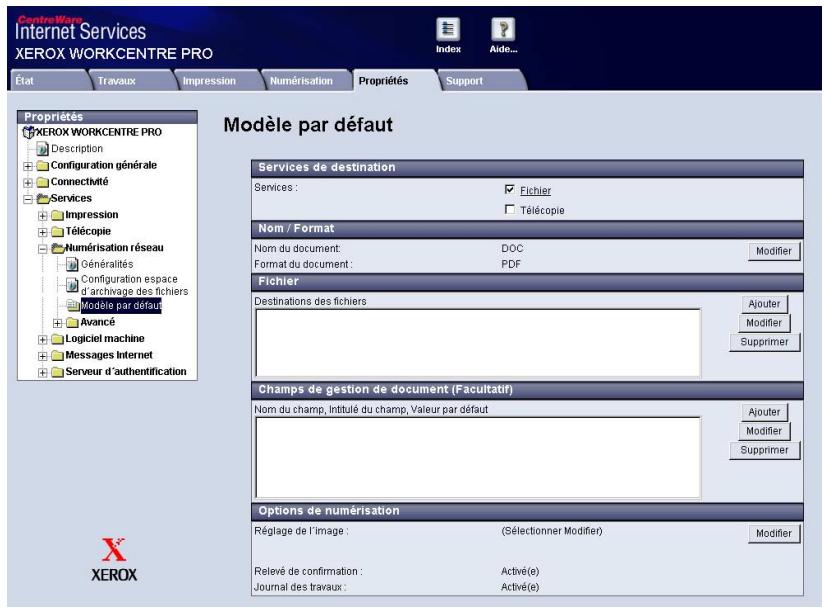Click the (Sélectionner Modifier) text
This screenshot has height=609, width=824.
(x=551, y=531)
